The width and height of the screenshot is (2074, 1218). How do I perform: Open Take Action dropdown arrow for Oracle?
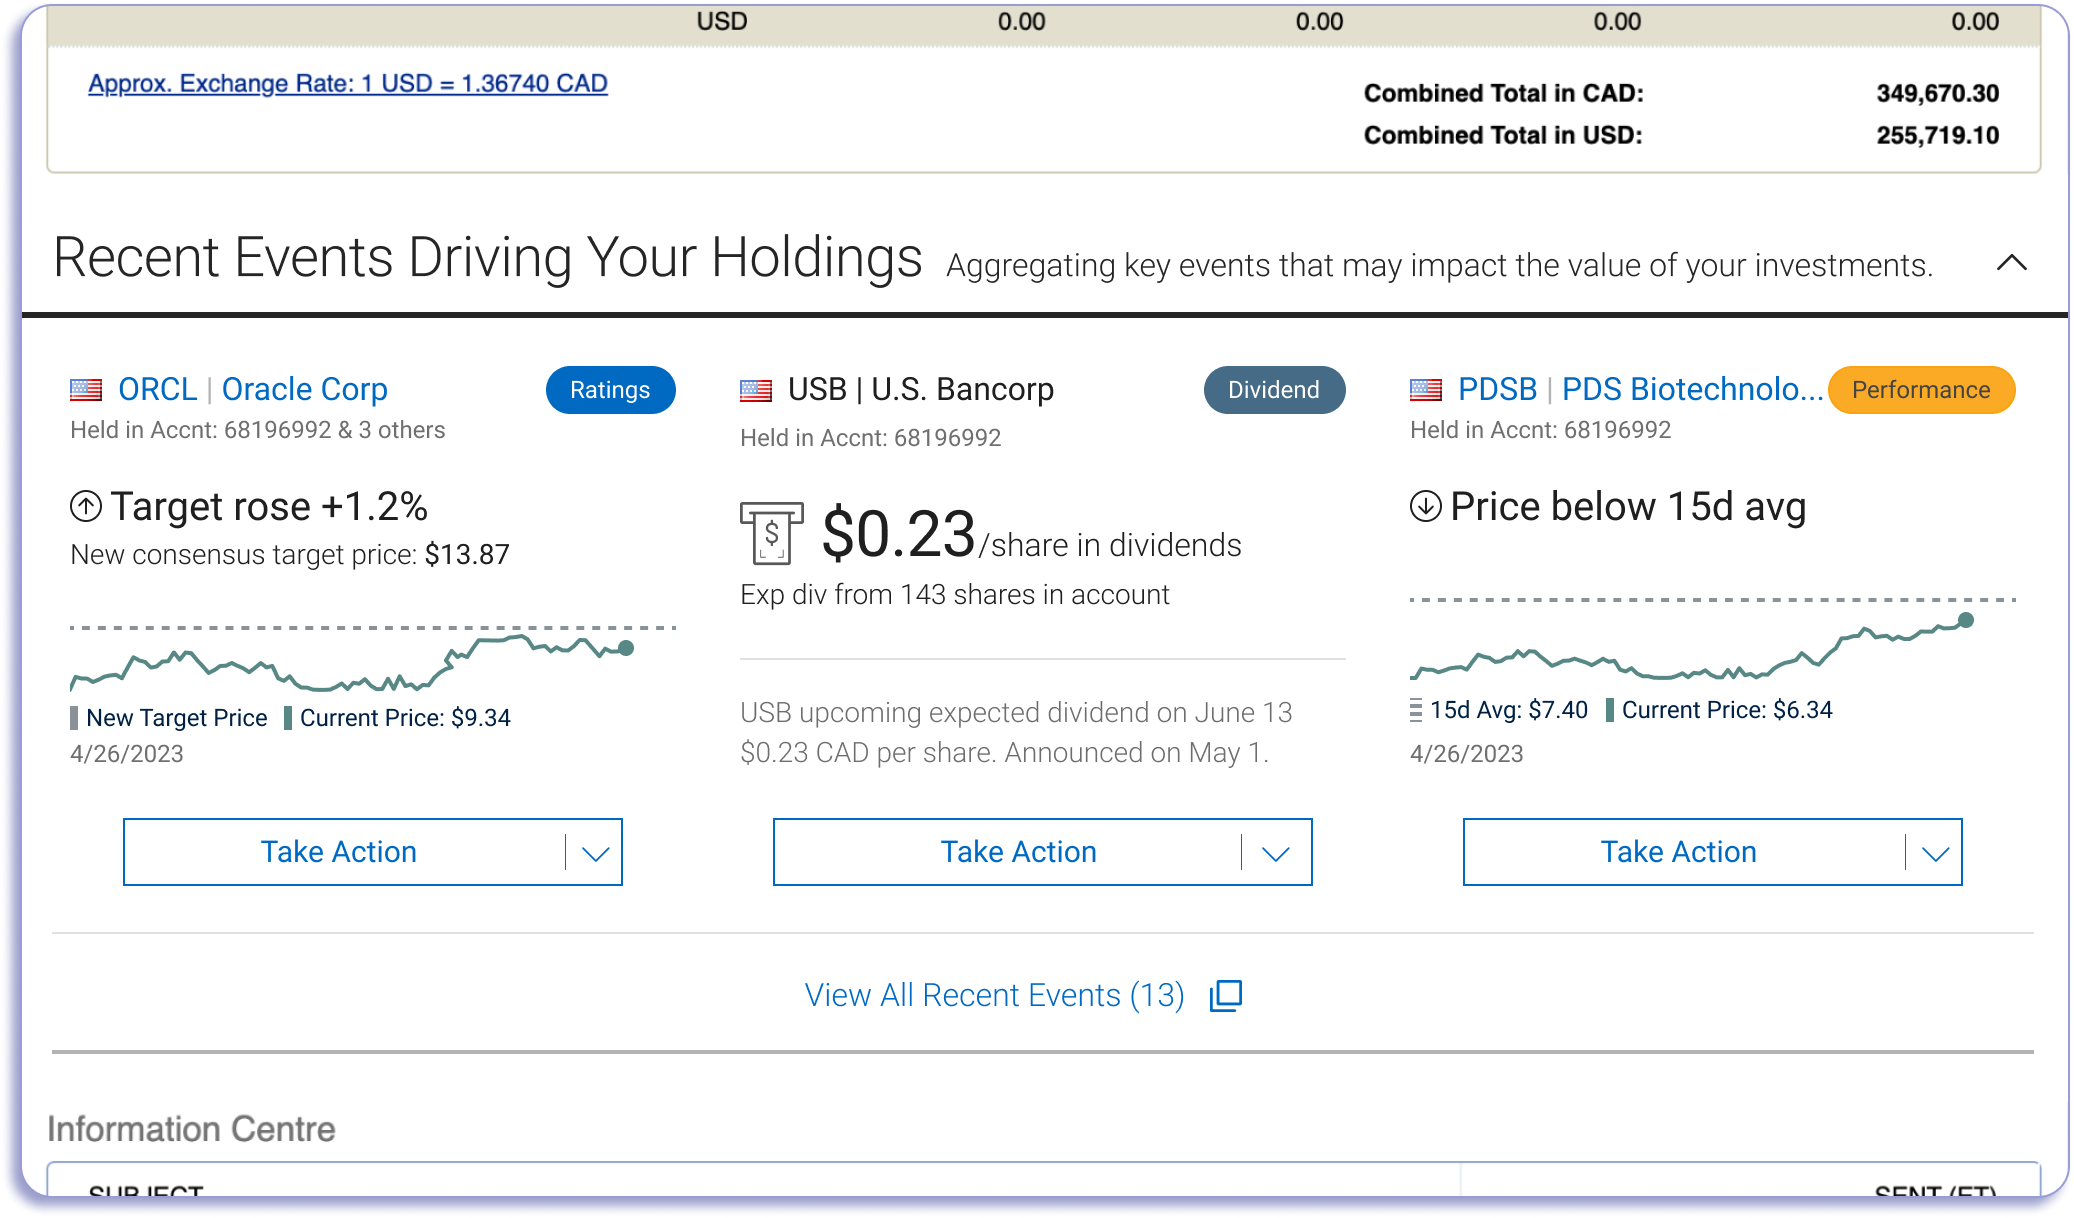[595, 853]
